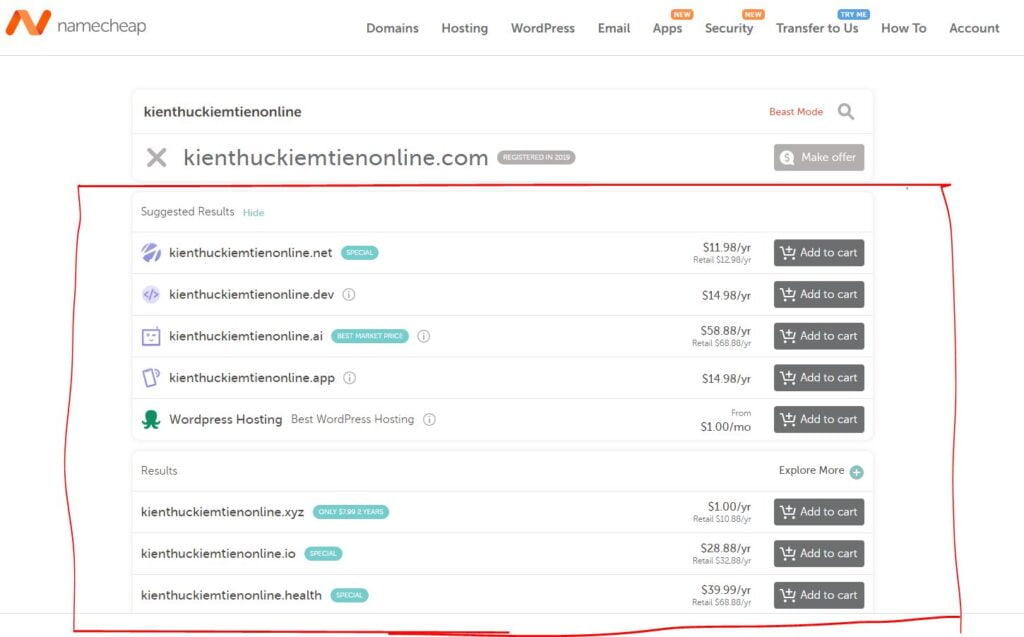Screen dimensions: 1024x637
Task: Click the WordPress Hosting octopus icon
Action: [x=151, y=419]
